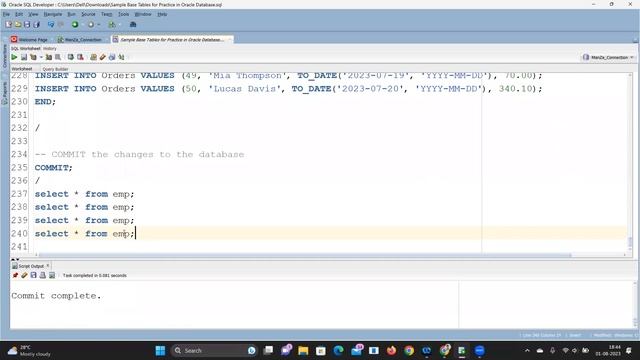Image resolution: width=640 pixels, height=360 pixels.
Task: Open the Help menu
Action: 162,14
